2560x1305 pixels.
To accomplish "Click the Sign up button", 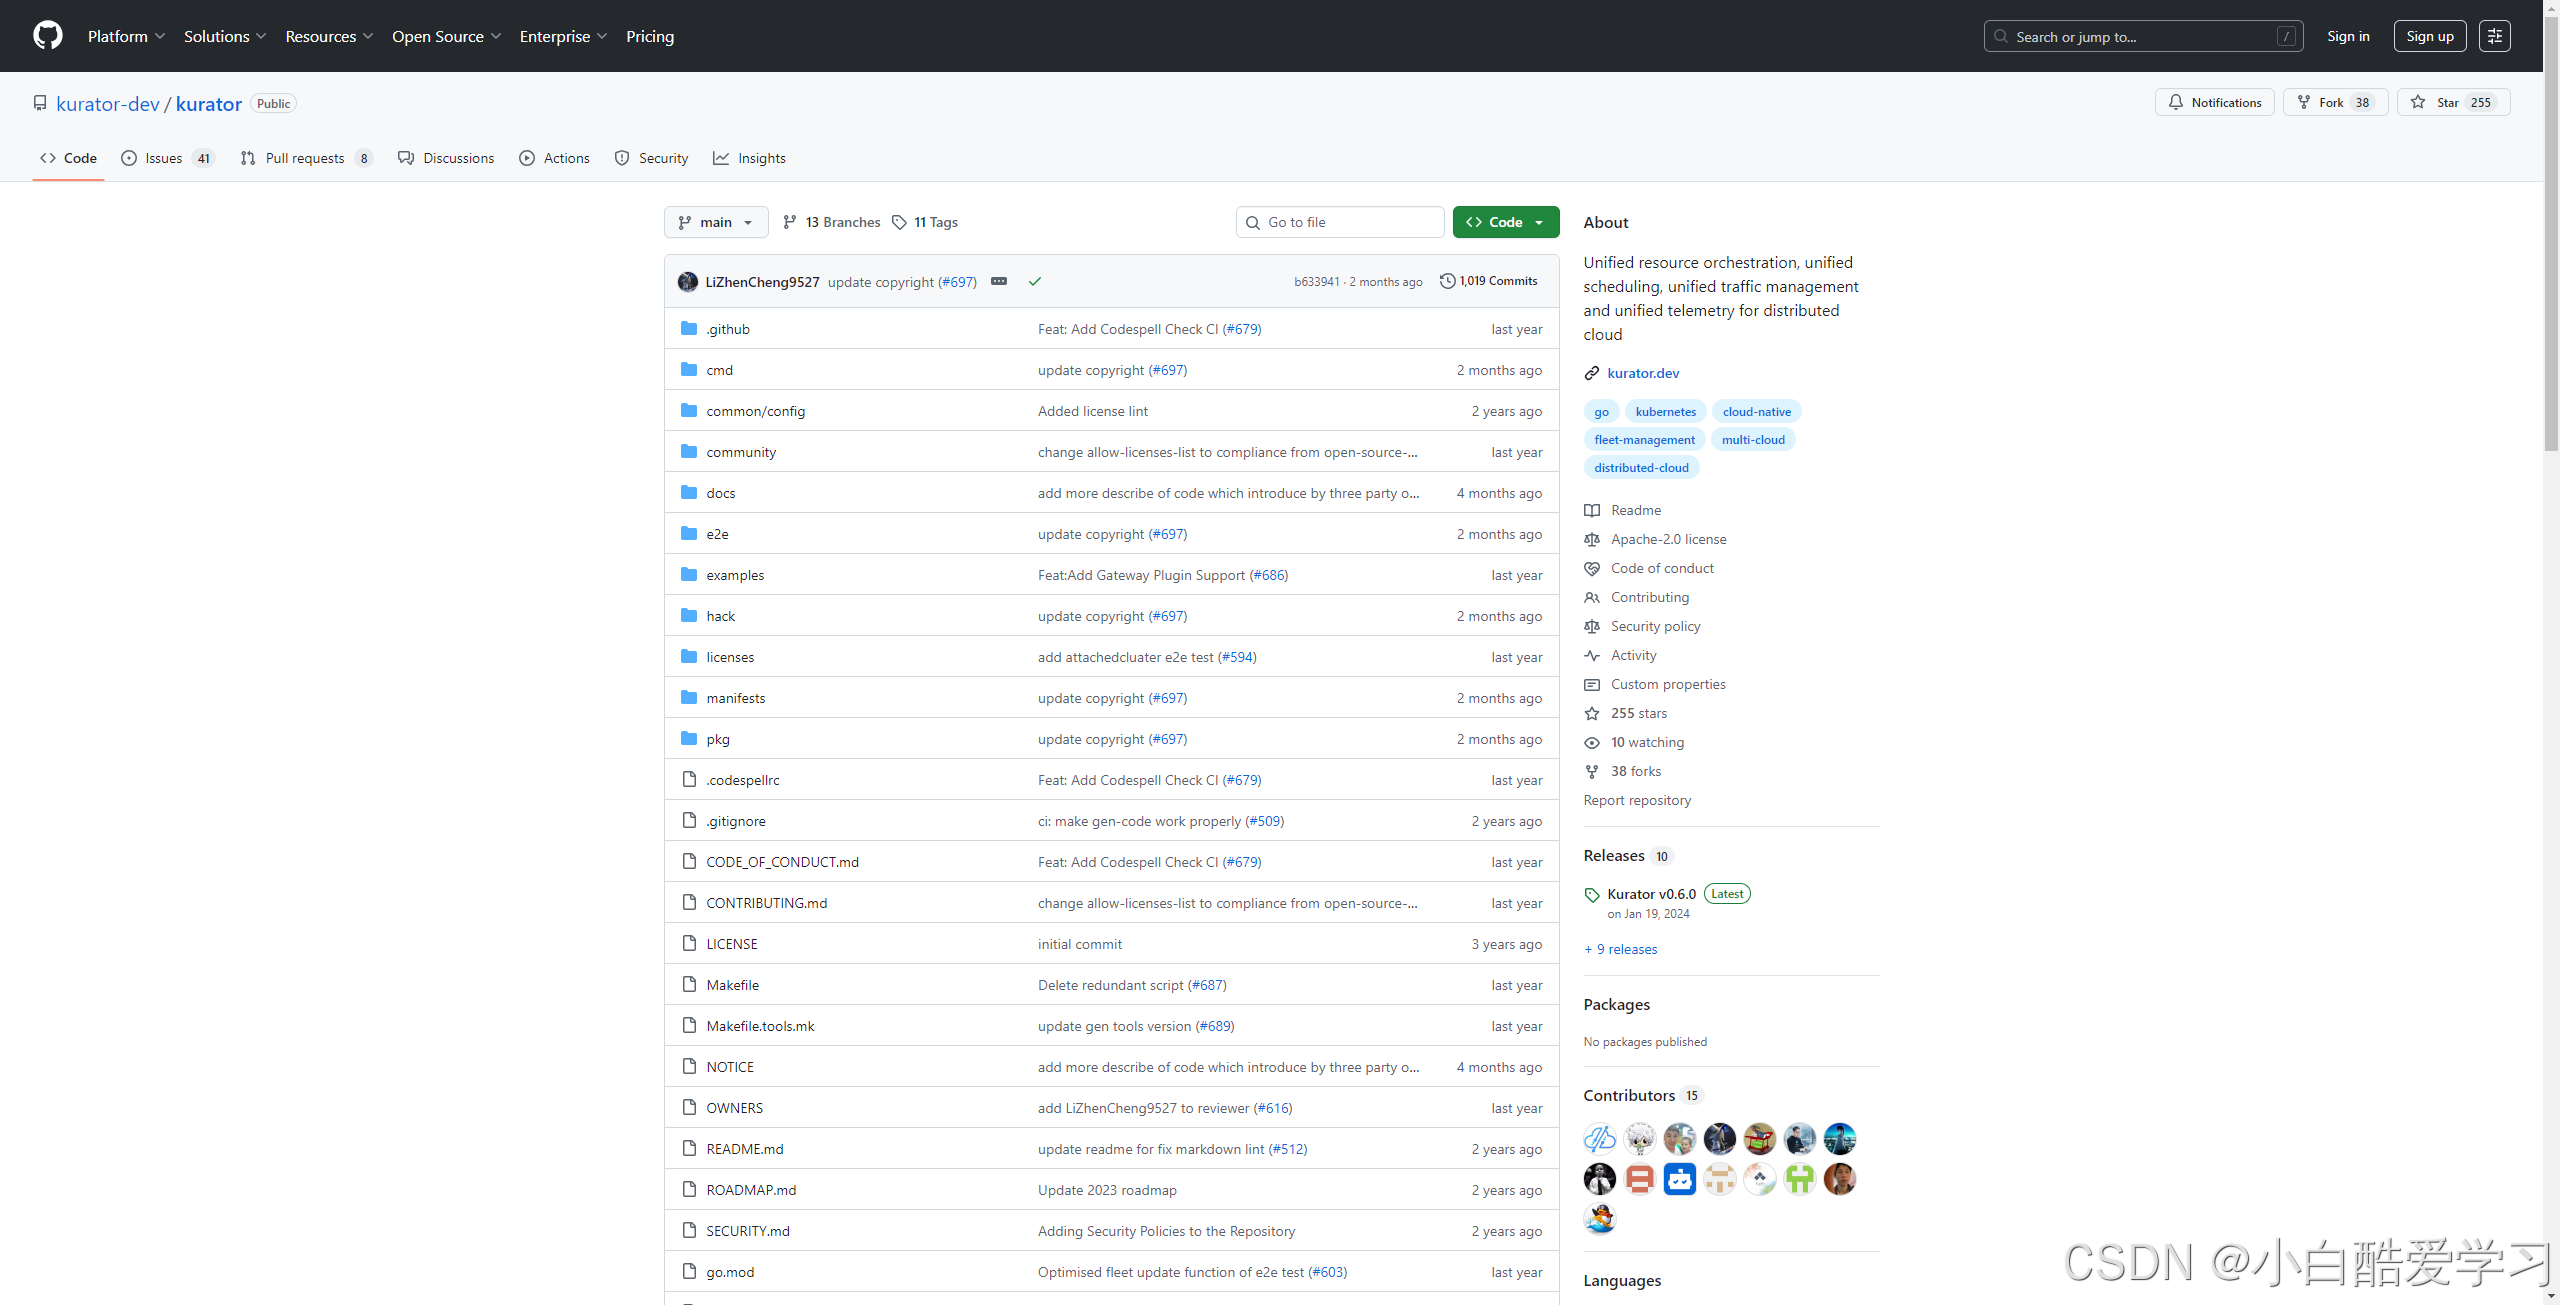I will click(2429, 36).
